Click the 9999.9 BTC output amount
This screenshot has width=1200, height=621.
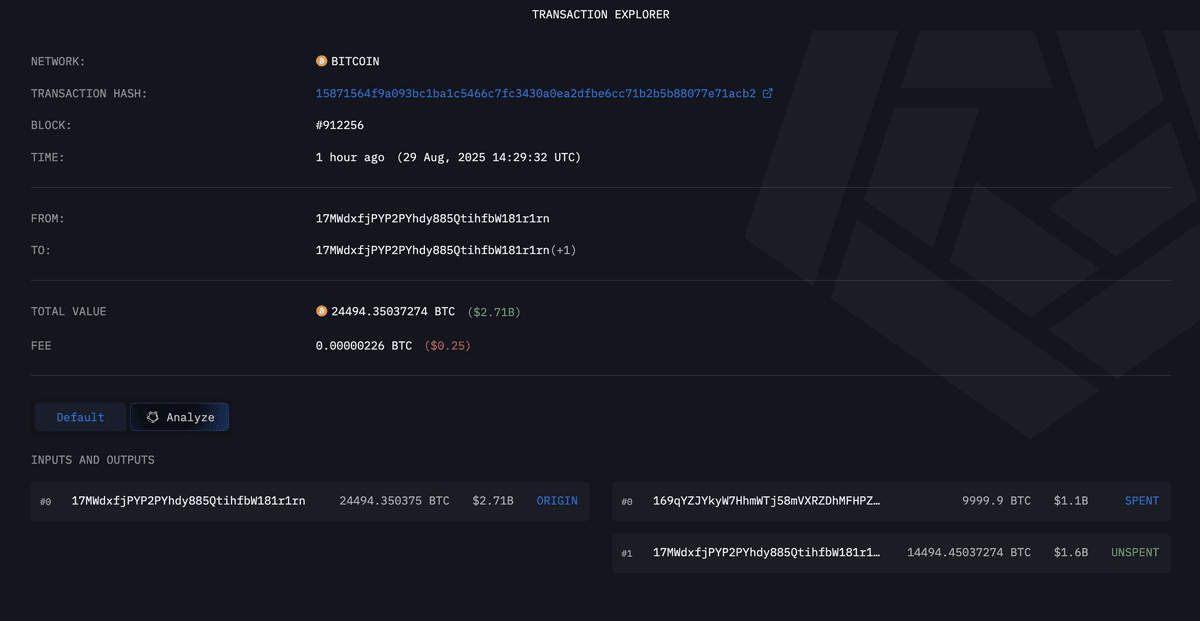pyautogui.click(x=996, y=501)
